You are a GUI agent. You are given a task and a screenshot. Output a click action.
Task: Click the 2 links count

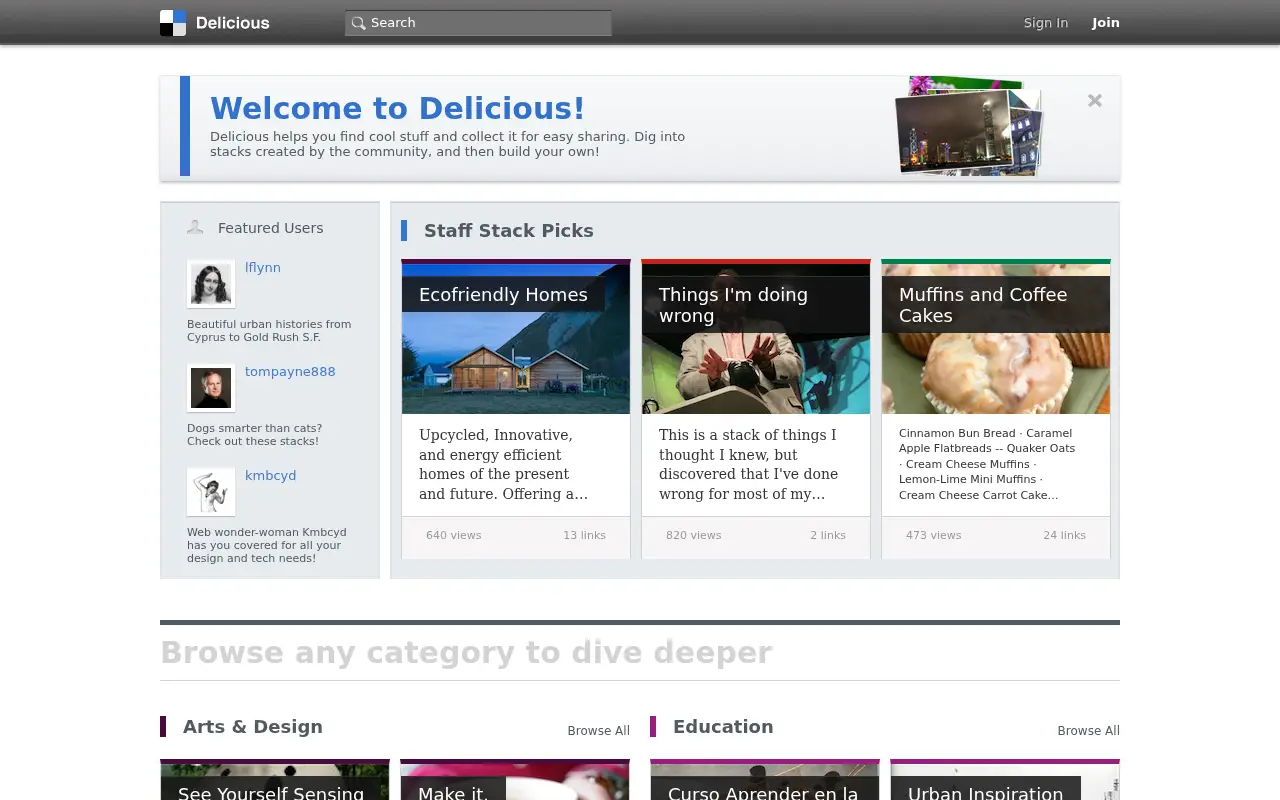point(828,535)
